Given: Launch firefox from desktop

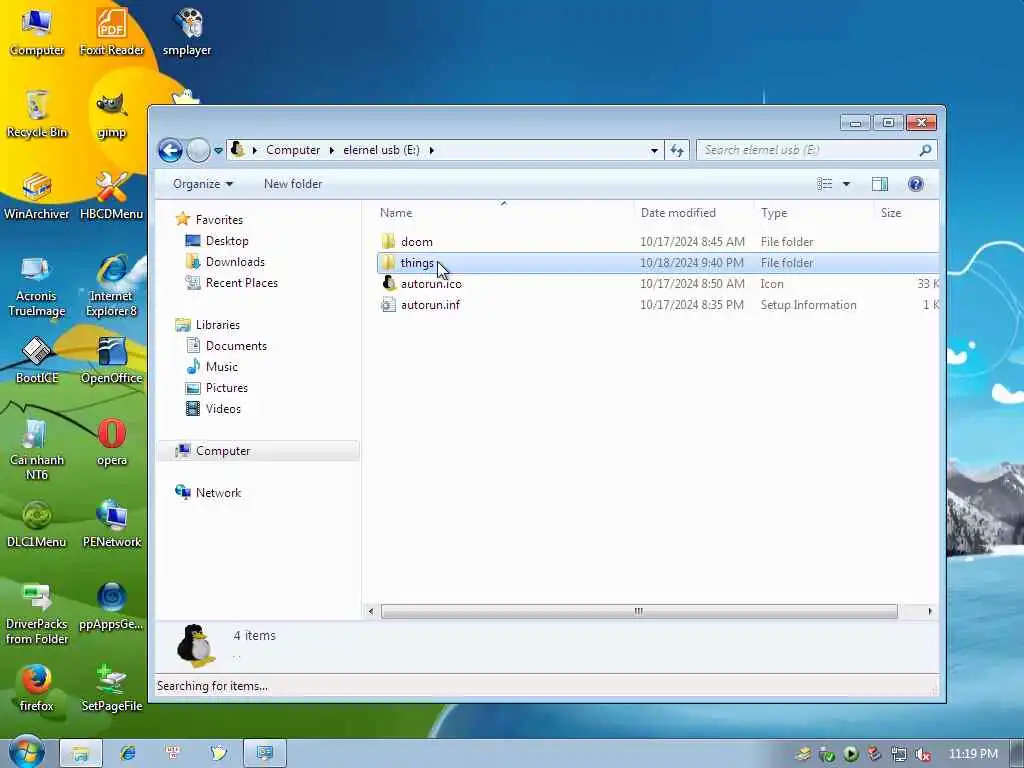Looking at the screenshot, I should click(x=37, y=689).
